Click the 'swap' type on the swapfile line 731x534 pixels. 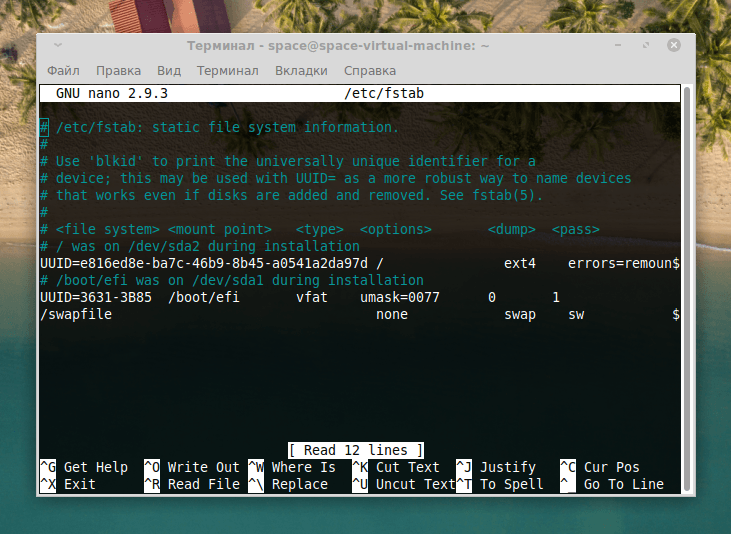520,314
